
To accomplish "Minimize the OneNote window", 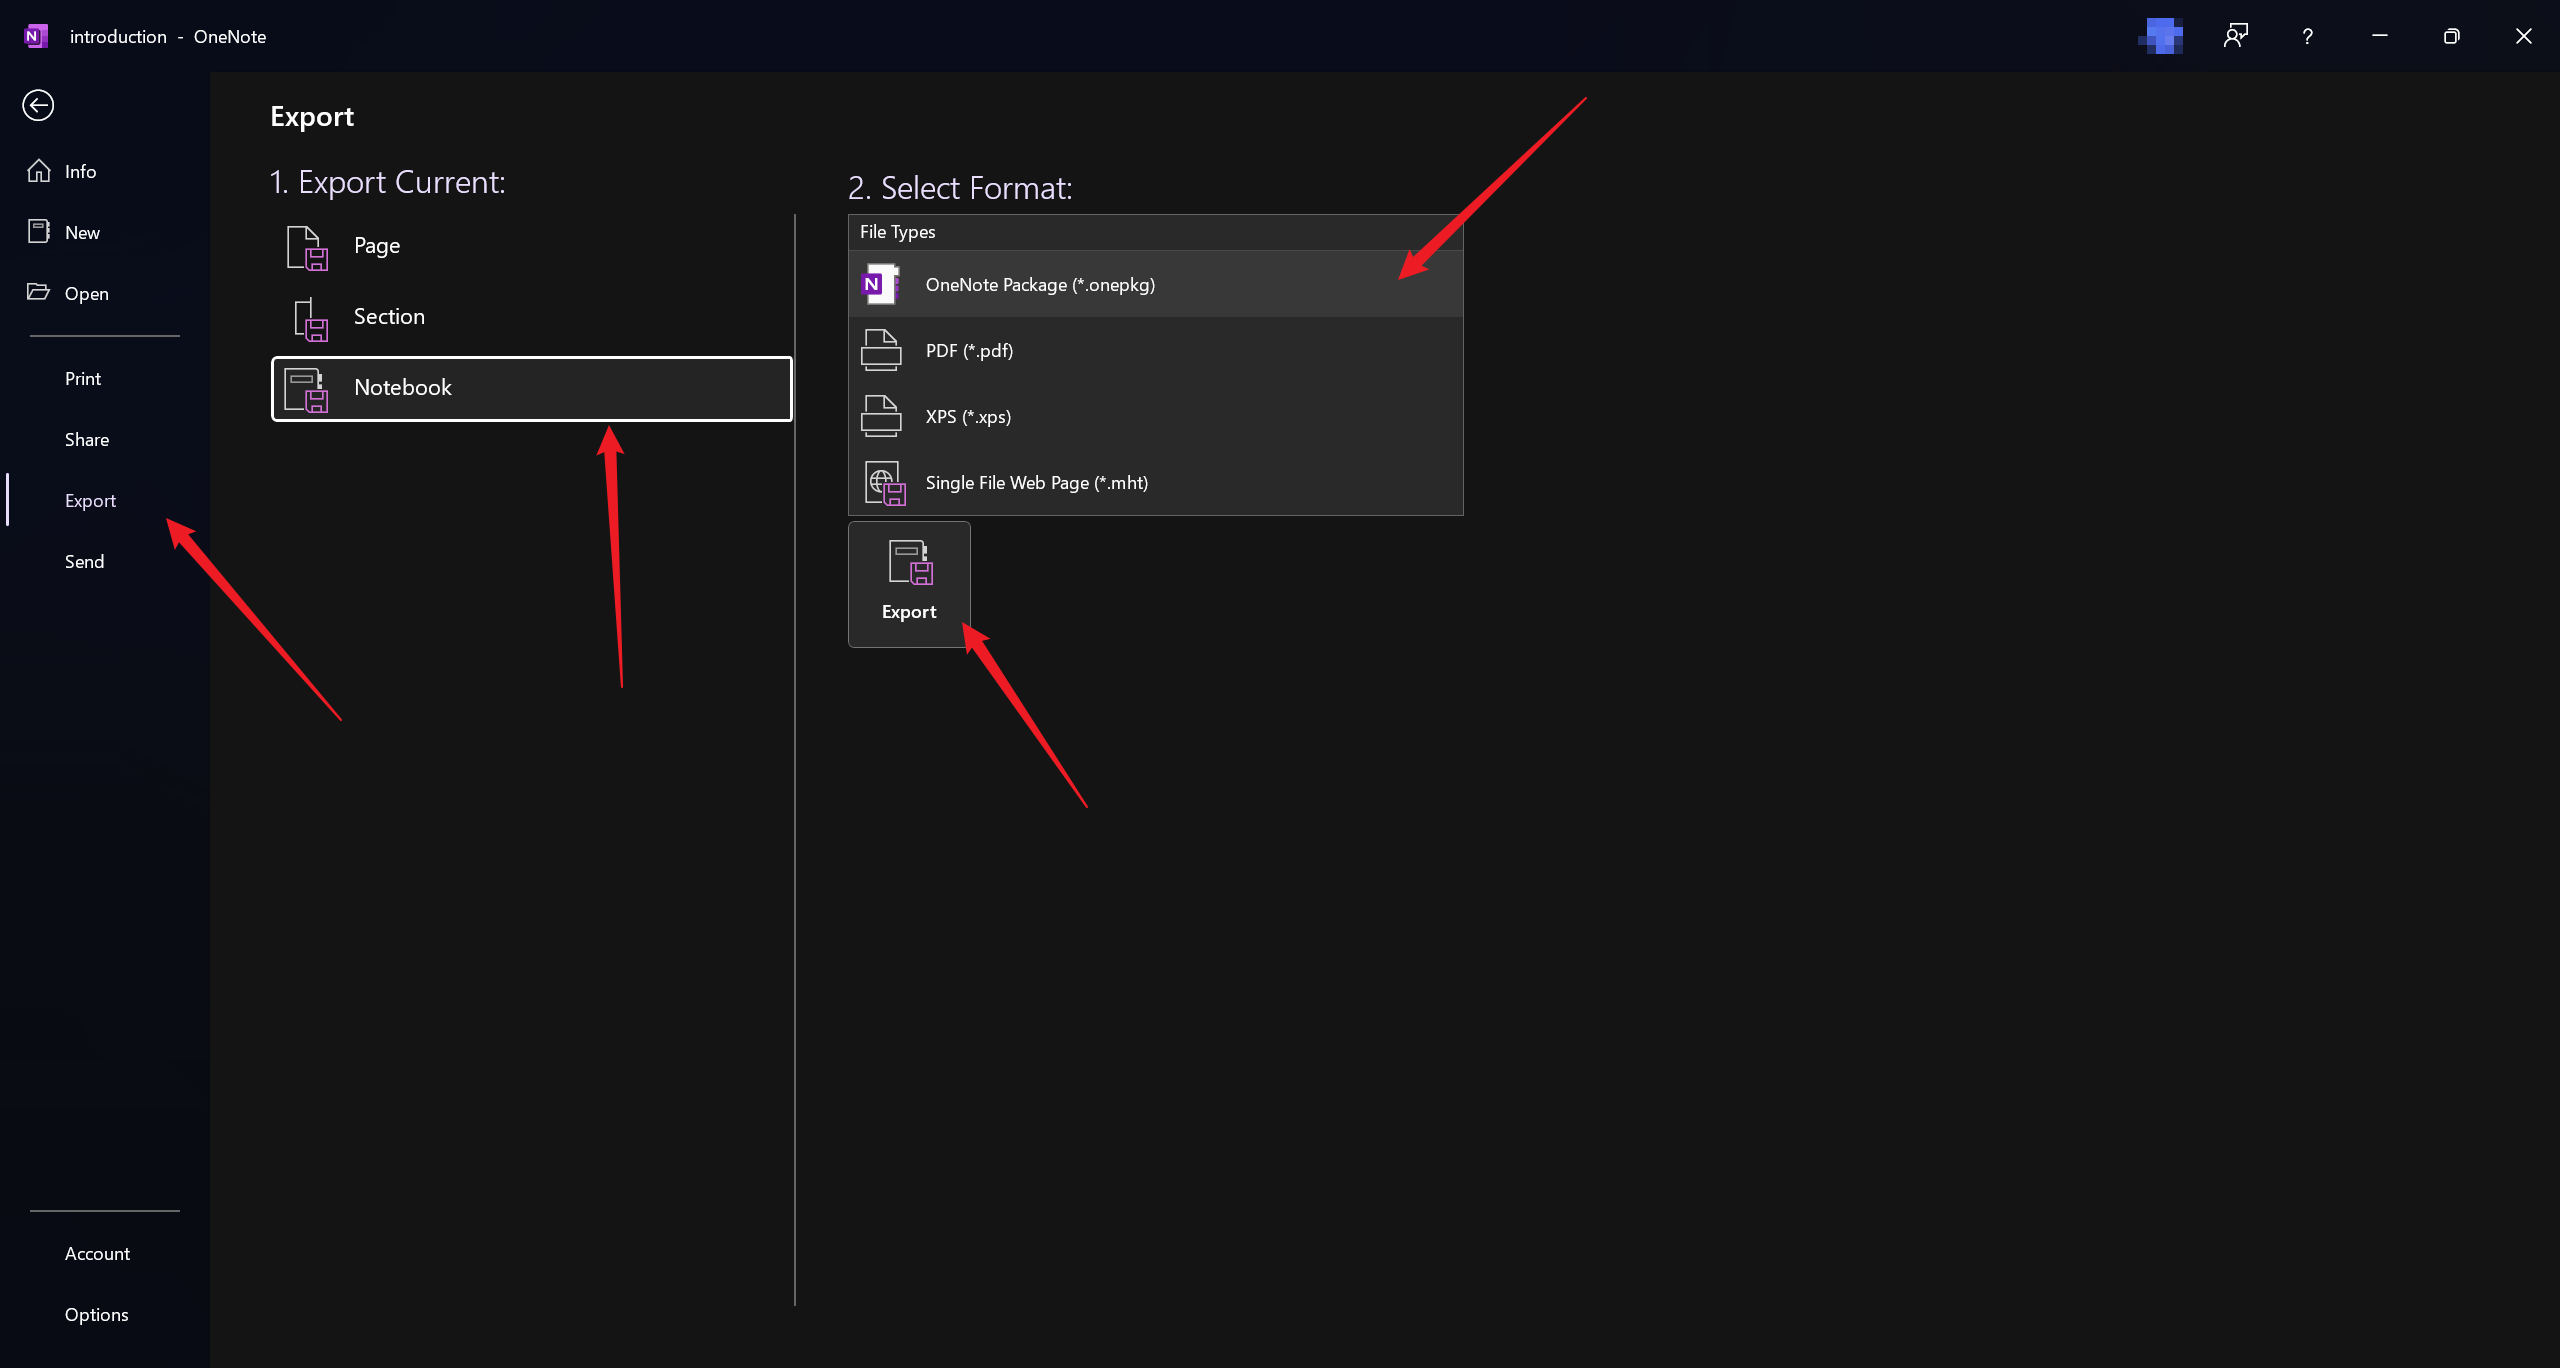I will coord(2380,36).
